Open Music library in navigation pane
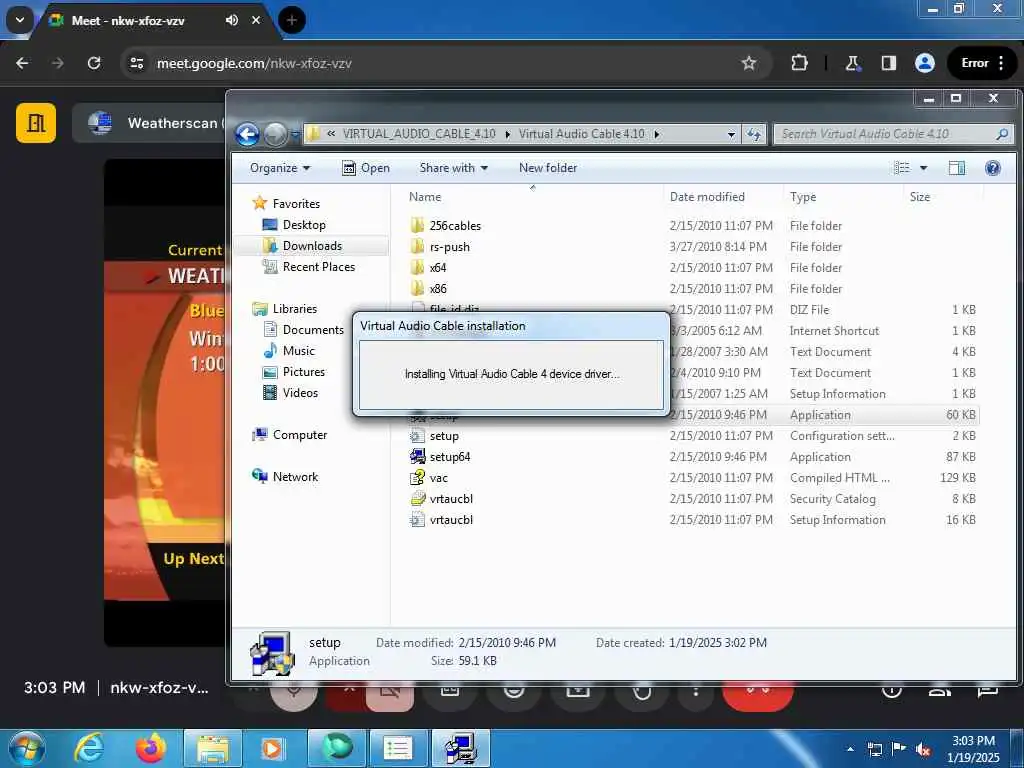The height and width of the screenshot is (768, 1024). coord(289,351)
